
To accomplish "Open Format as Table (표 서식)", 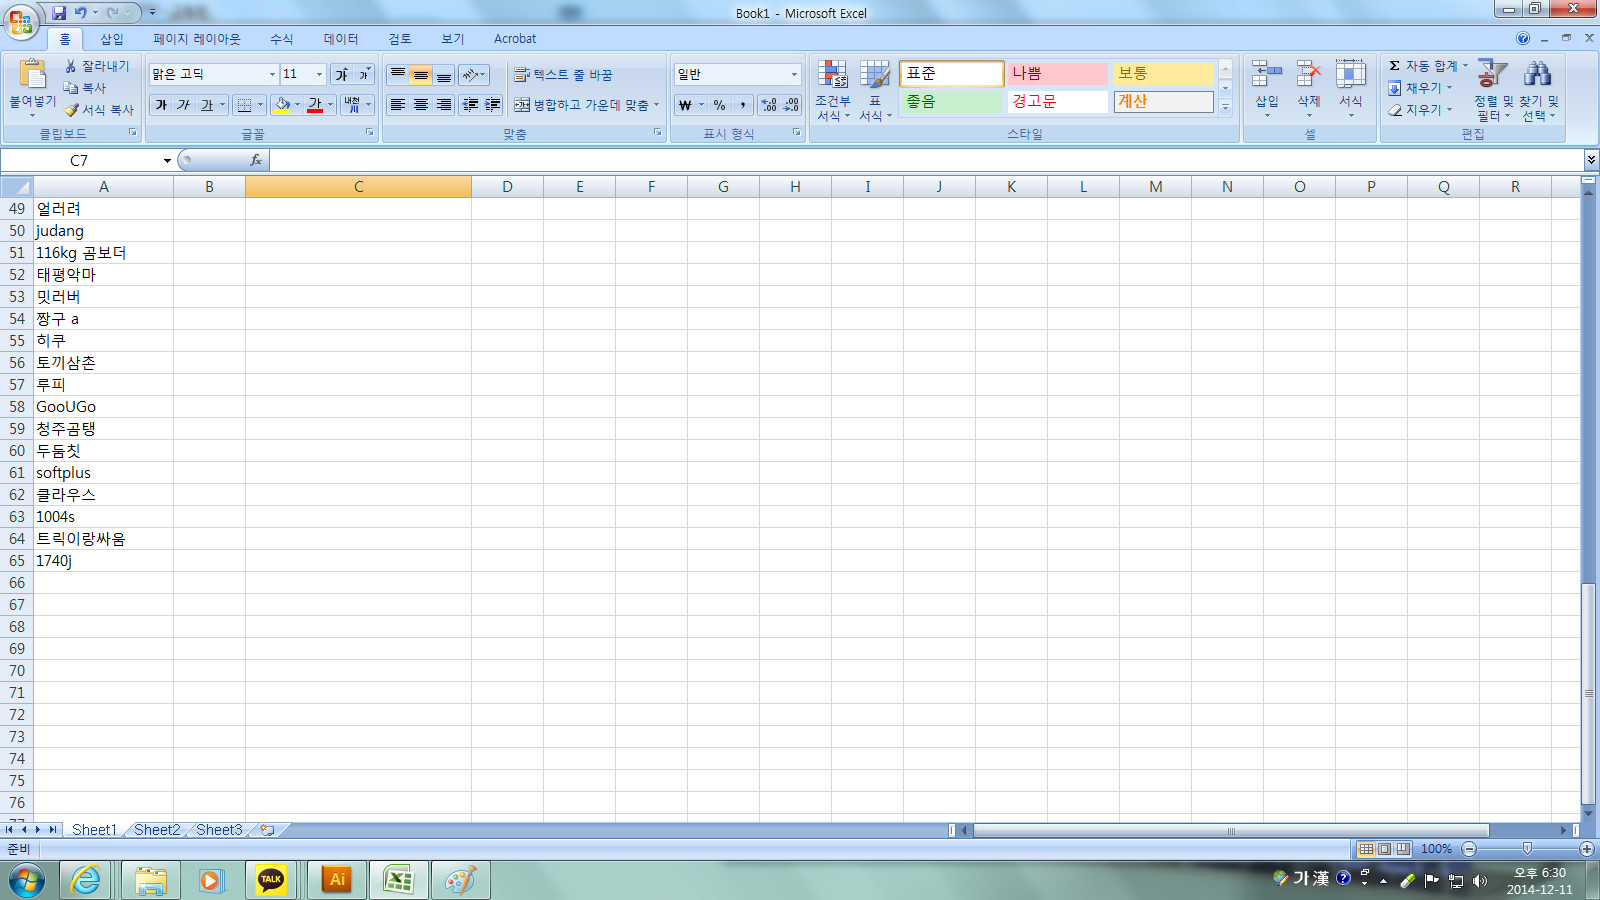I will click(x=875, y=90).
